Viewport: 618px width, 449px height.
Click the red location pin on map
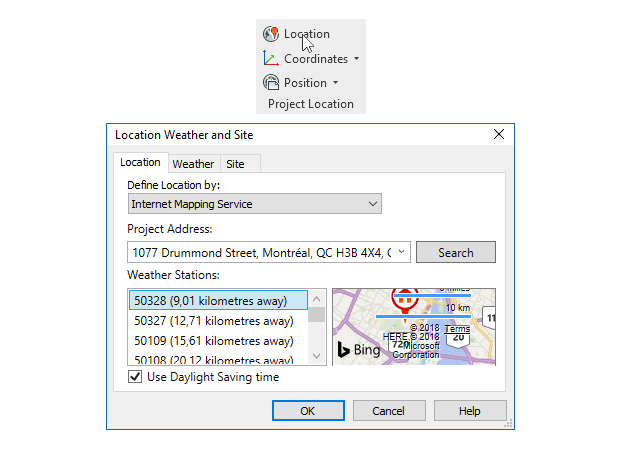click(x=405, y=305)
